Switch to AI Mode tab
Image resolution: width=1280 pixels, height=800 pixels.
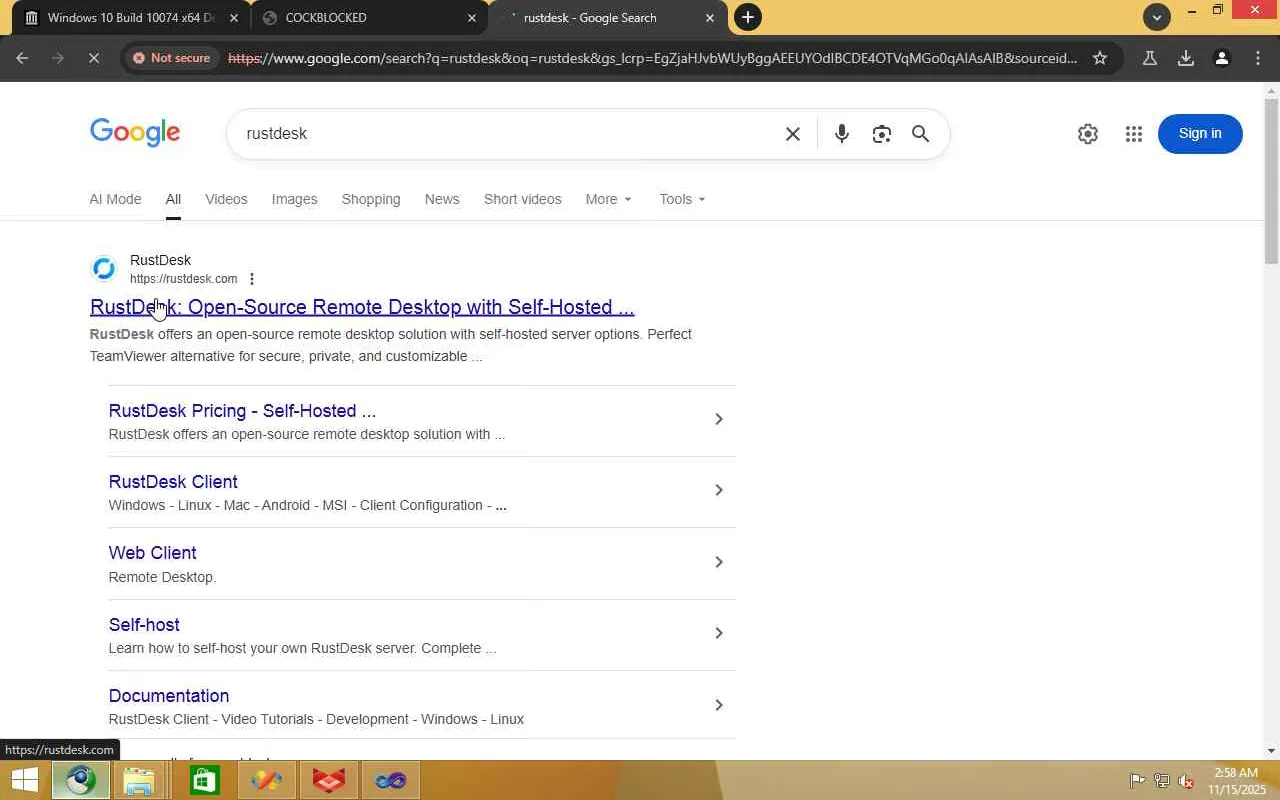pyautogui.click(x=115, y=199)
